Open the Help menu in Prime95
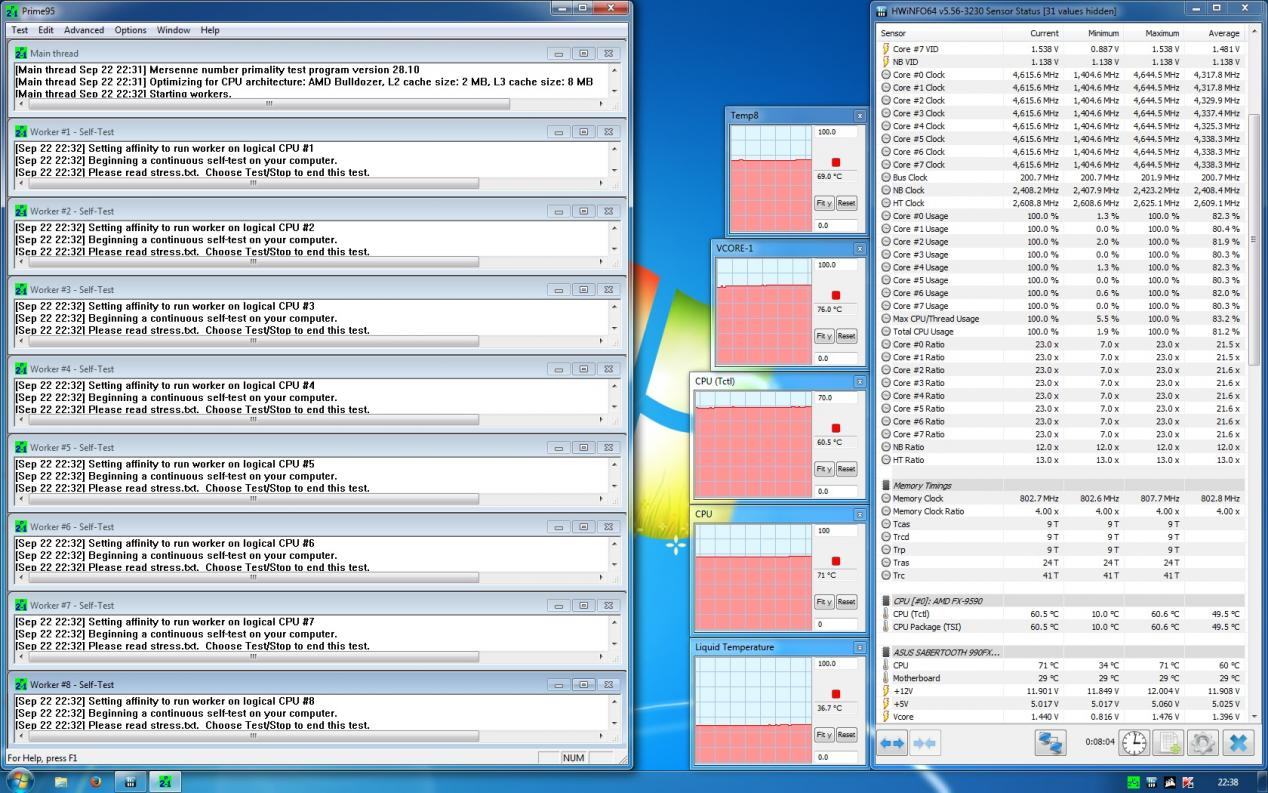This screenshot has height=793, width=1268. point(210,30)
